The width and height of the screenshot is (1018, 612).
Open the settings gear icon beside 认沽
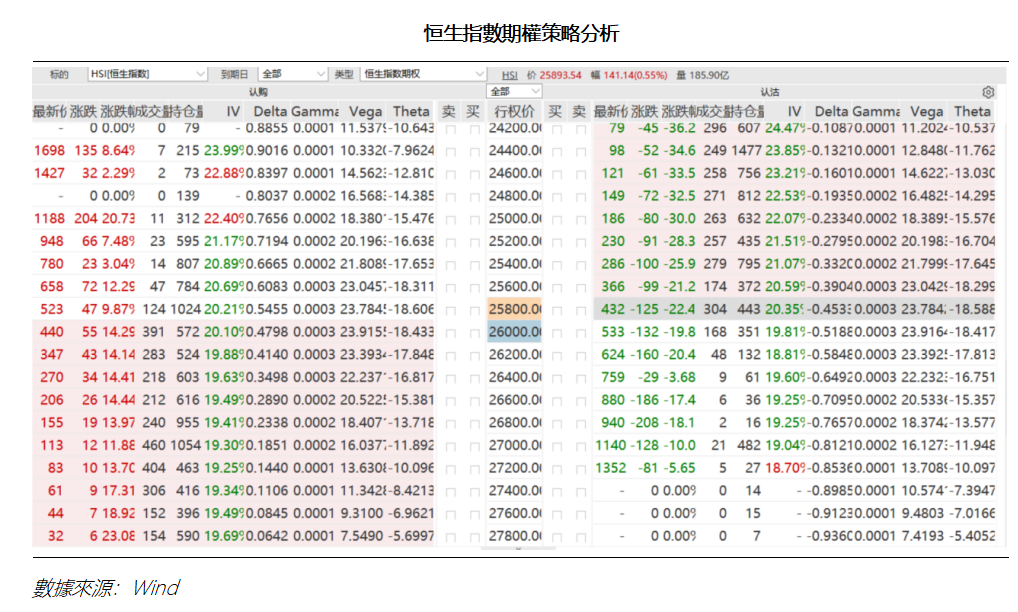pyautogui.click(x=987, y=92)
